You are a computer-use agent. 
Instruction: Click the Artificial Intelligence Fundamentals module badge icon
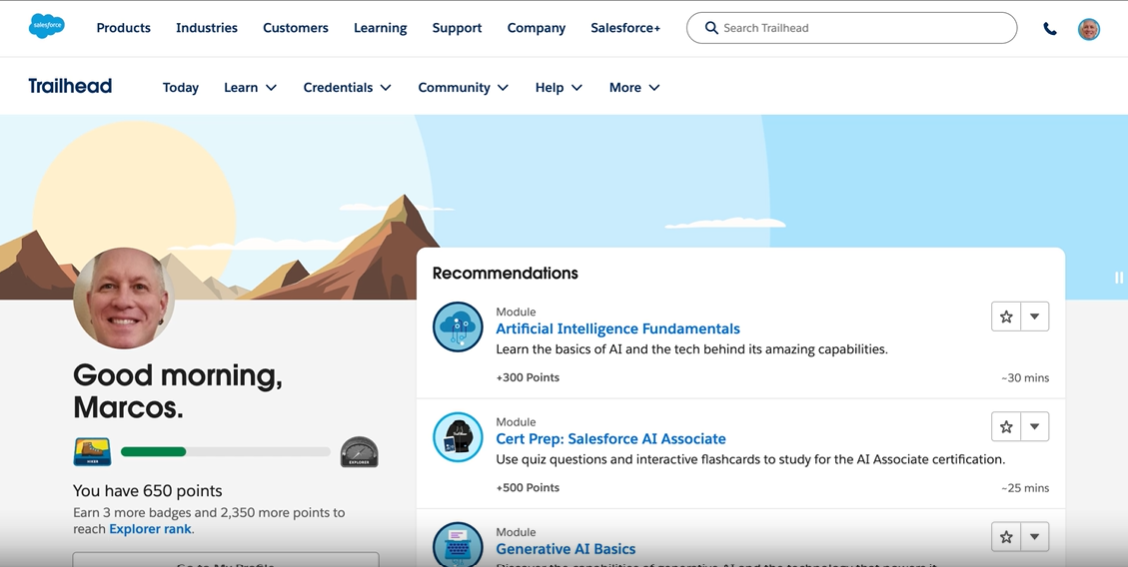[458, 327]
